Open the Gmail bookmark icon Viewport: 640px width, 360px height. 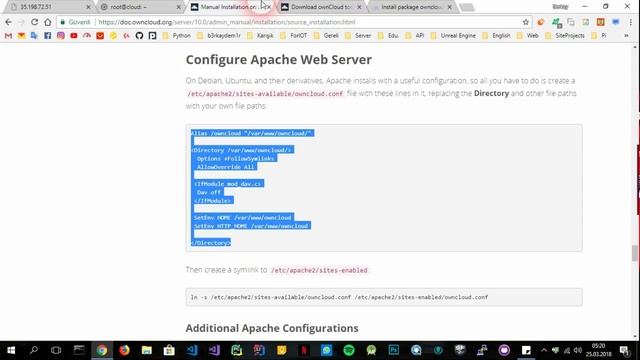(x=8, y=36)
